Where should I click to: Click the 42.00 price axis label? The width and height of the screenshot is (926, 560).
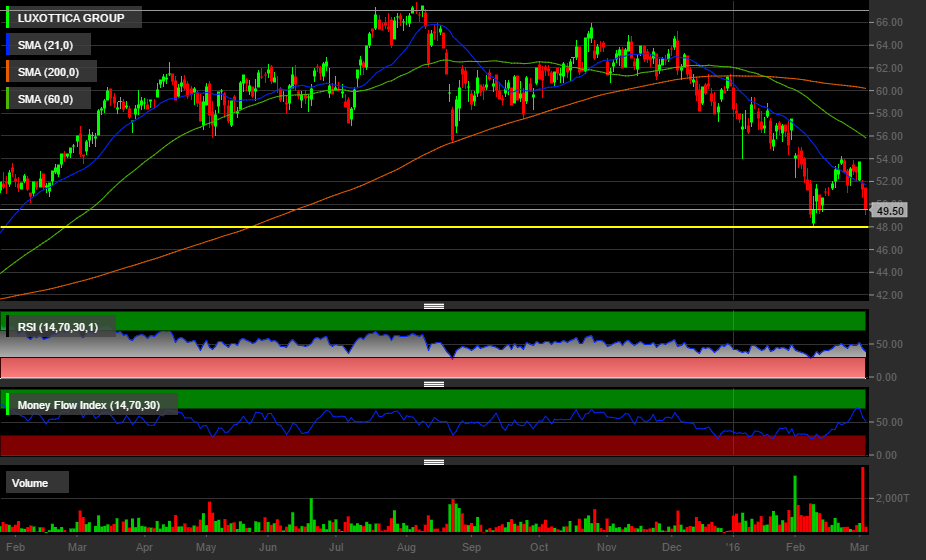pyautogui.click(x=889, y=295)
